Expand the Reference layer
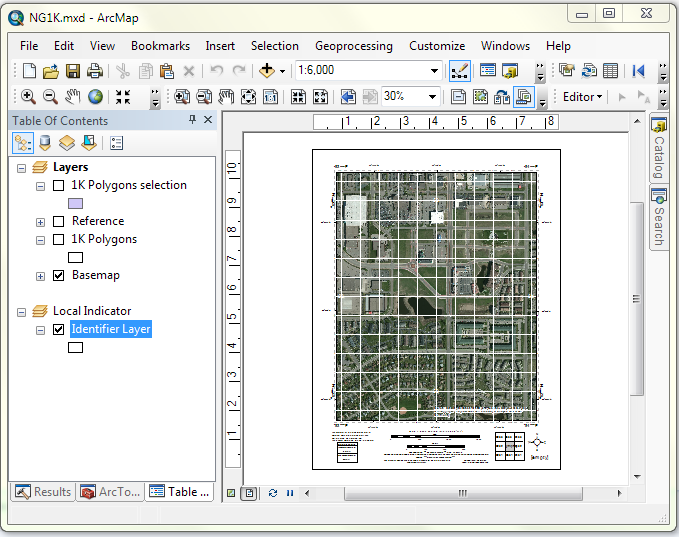 (x=40, y=222)
